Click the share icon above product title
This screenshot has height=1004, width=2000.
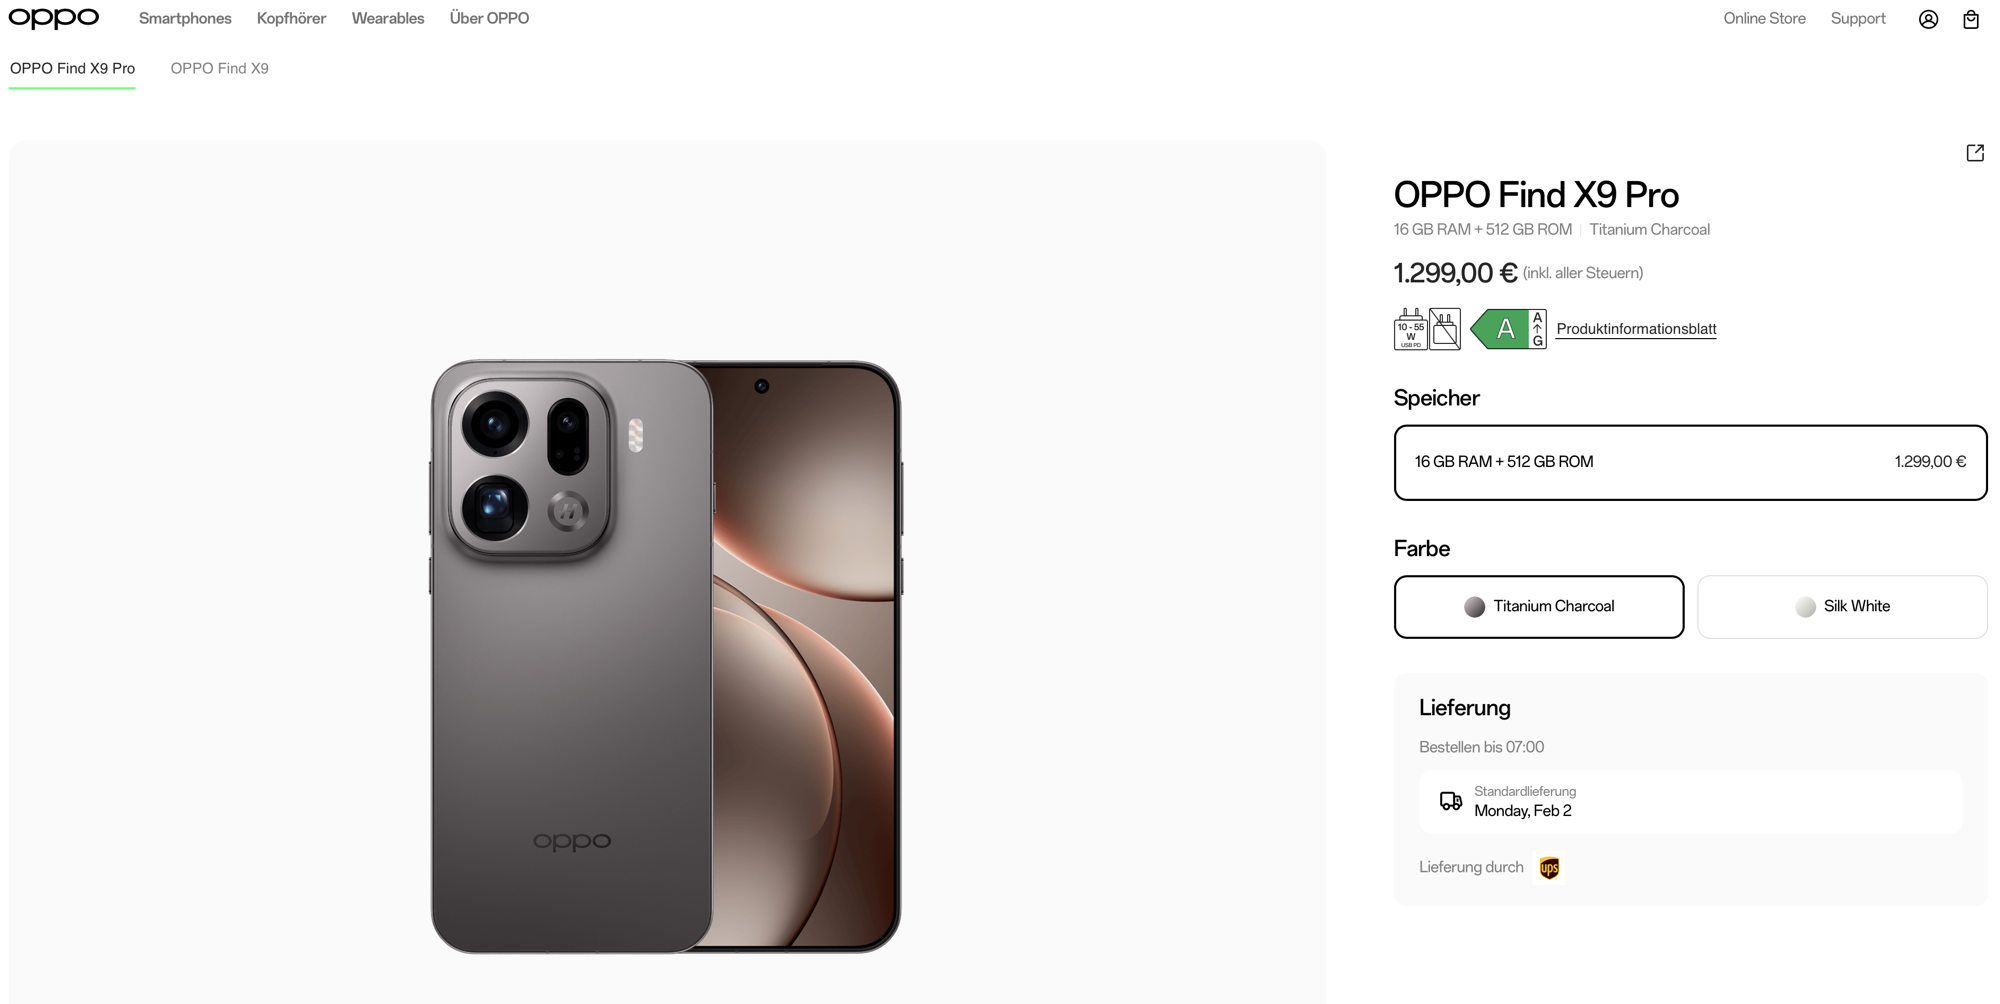[1975, 153]
